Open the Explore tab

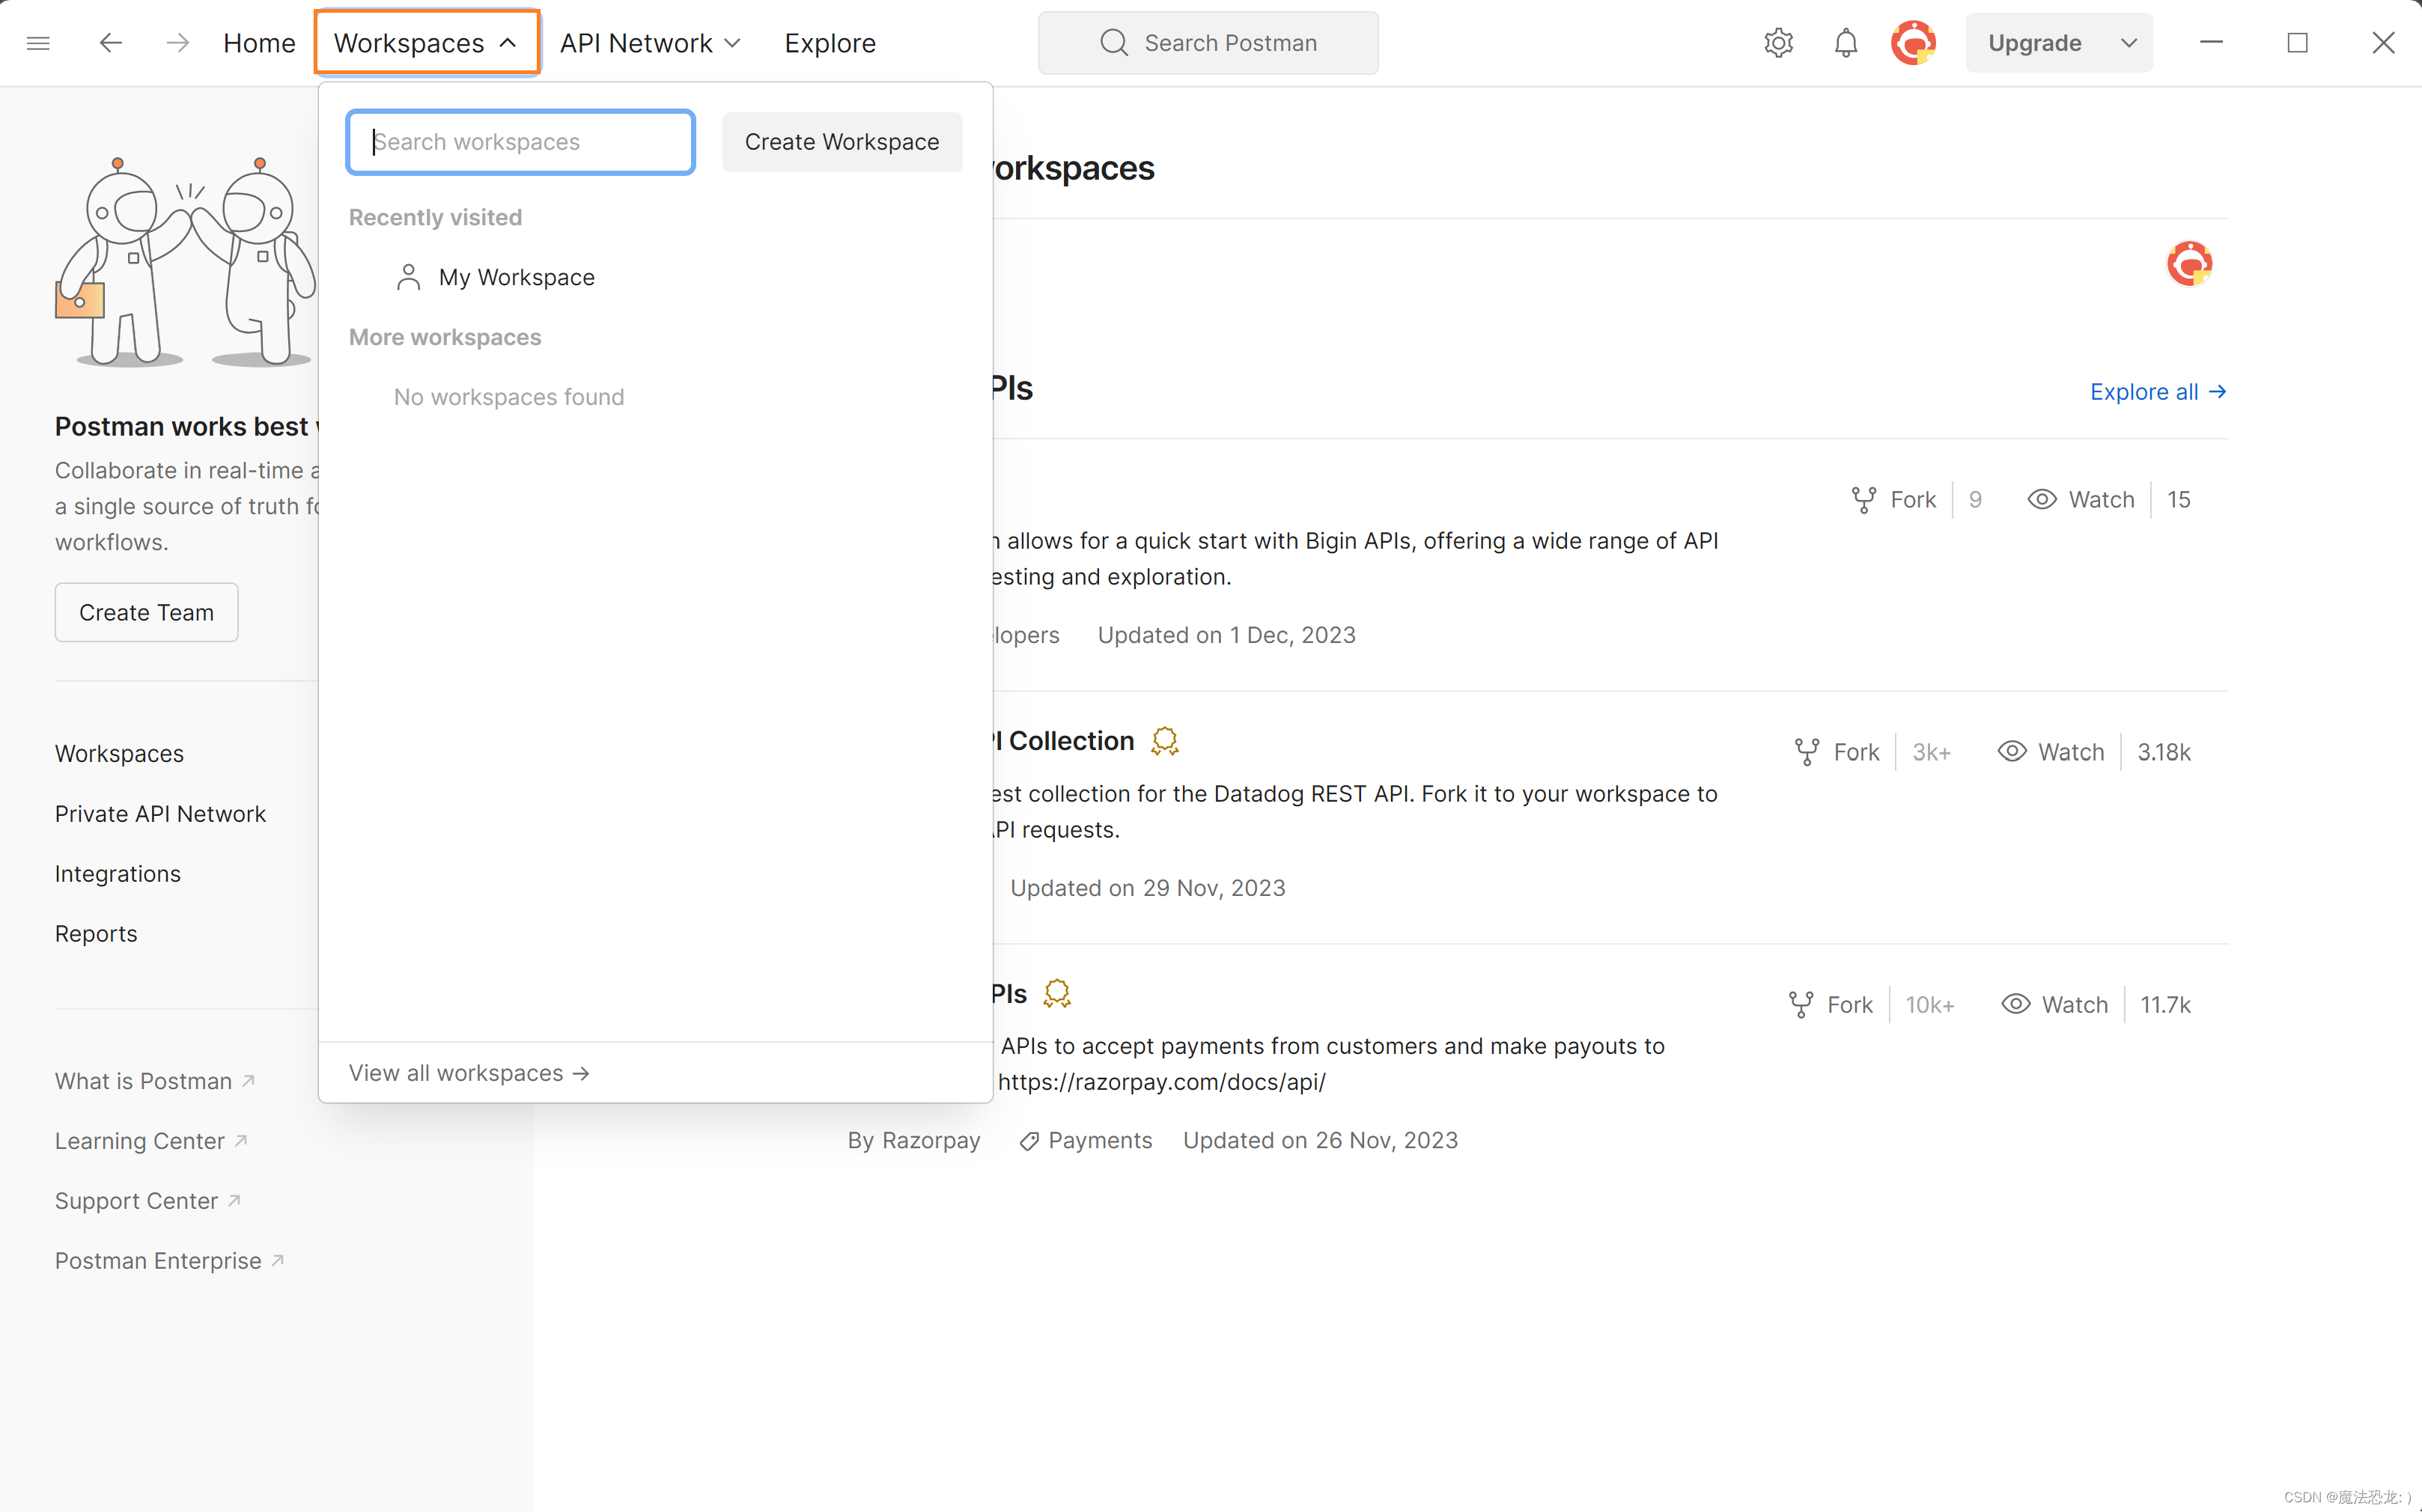tap(829, 43)
